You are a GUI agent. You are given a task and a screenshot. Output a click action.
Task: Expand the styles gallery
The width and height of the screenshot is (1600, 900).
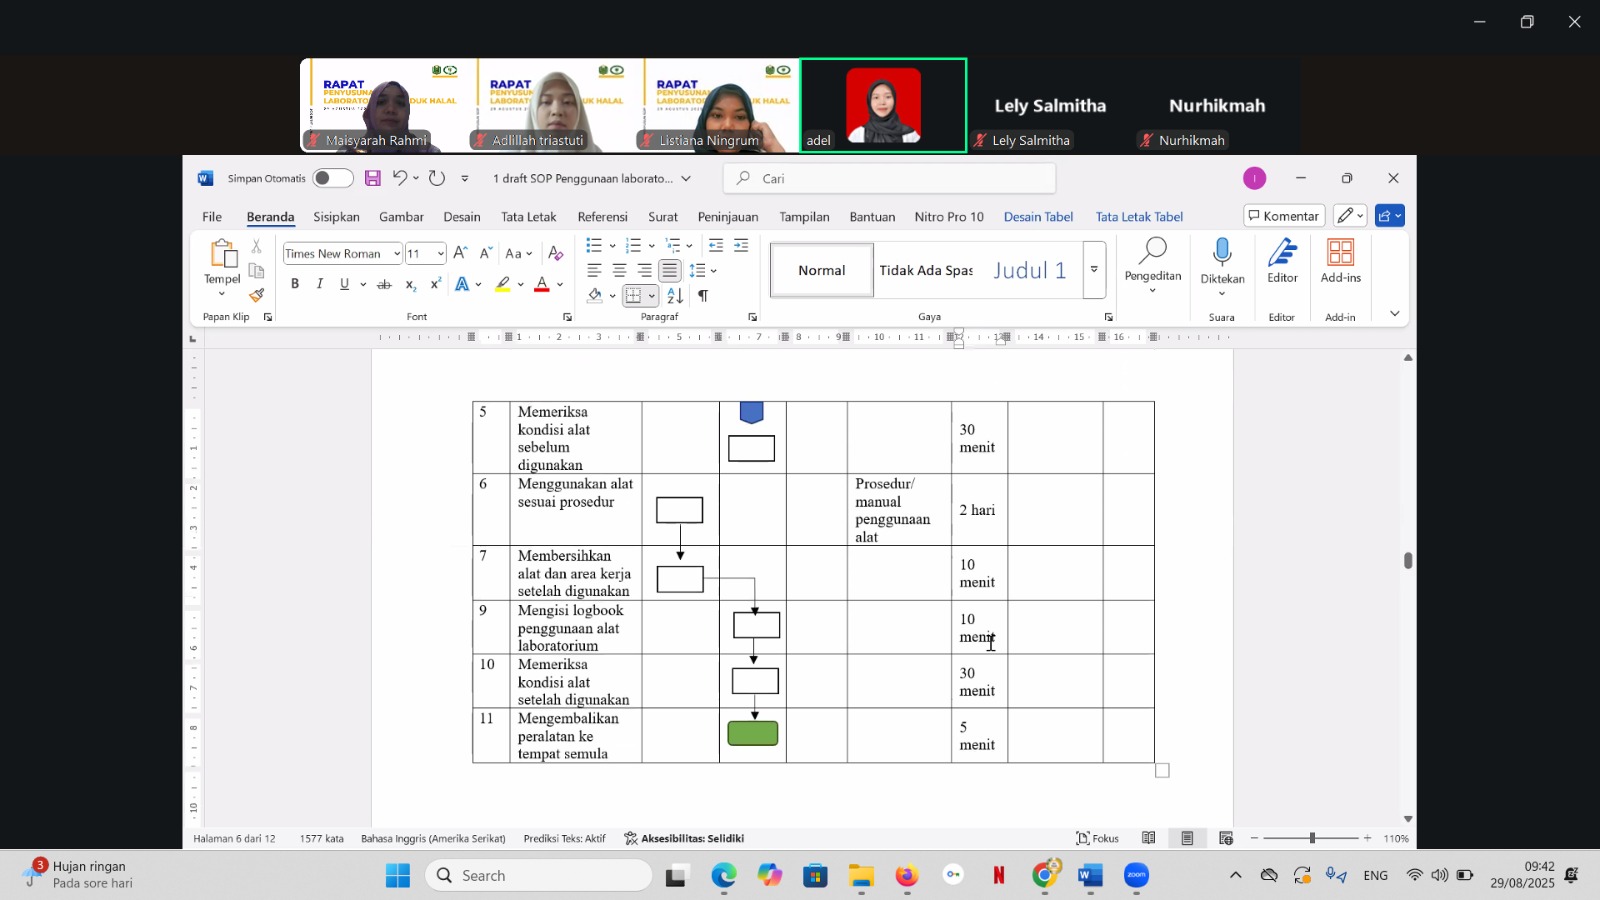coord(1094,270)
